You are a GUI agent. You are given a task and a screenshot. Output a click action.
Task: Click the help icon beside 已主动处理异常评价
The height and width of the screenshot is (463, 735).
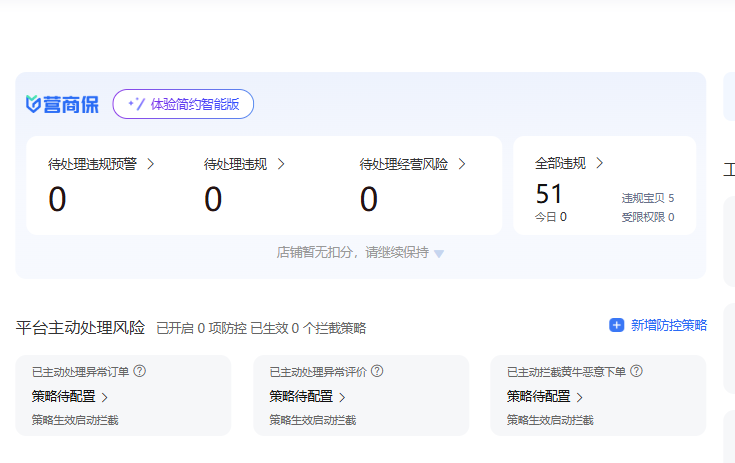377,371
